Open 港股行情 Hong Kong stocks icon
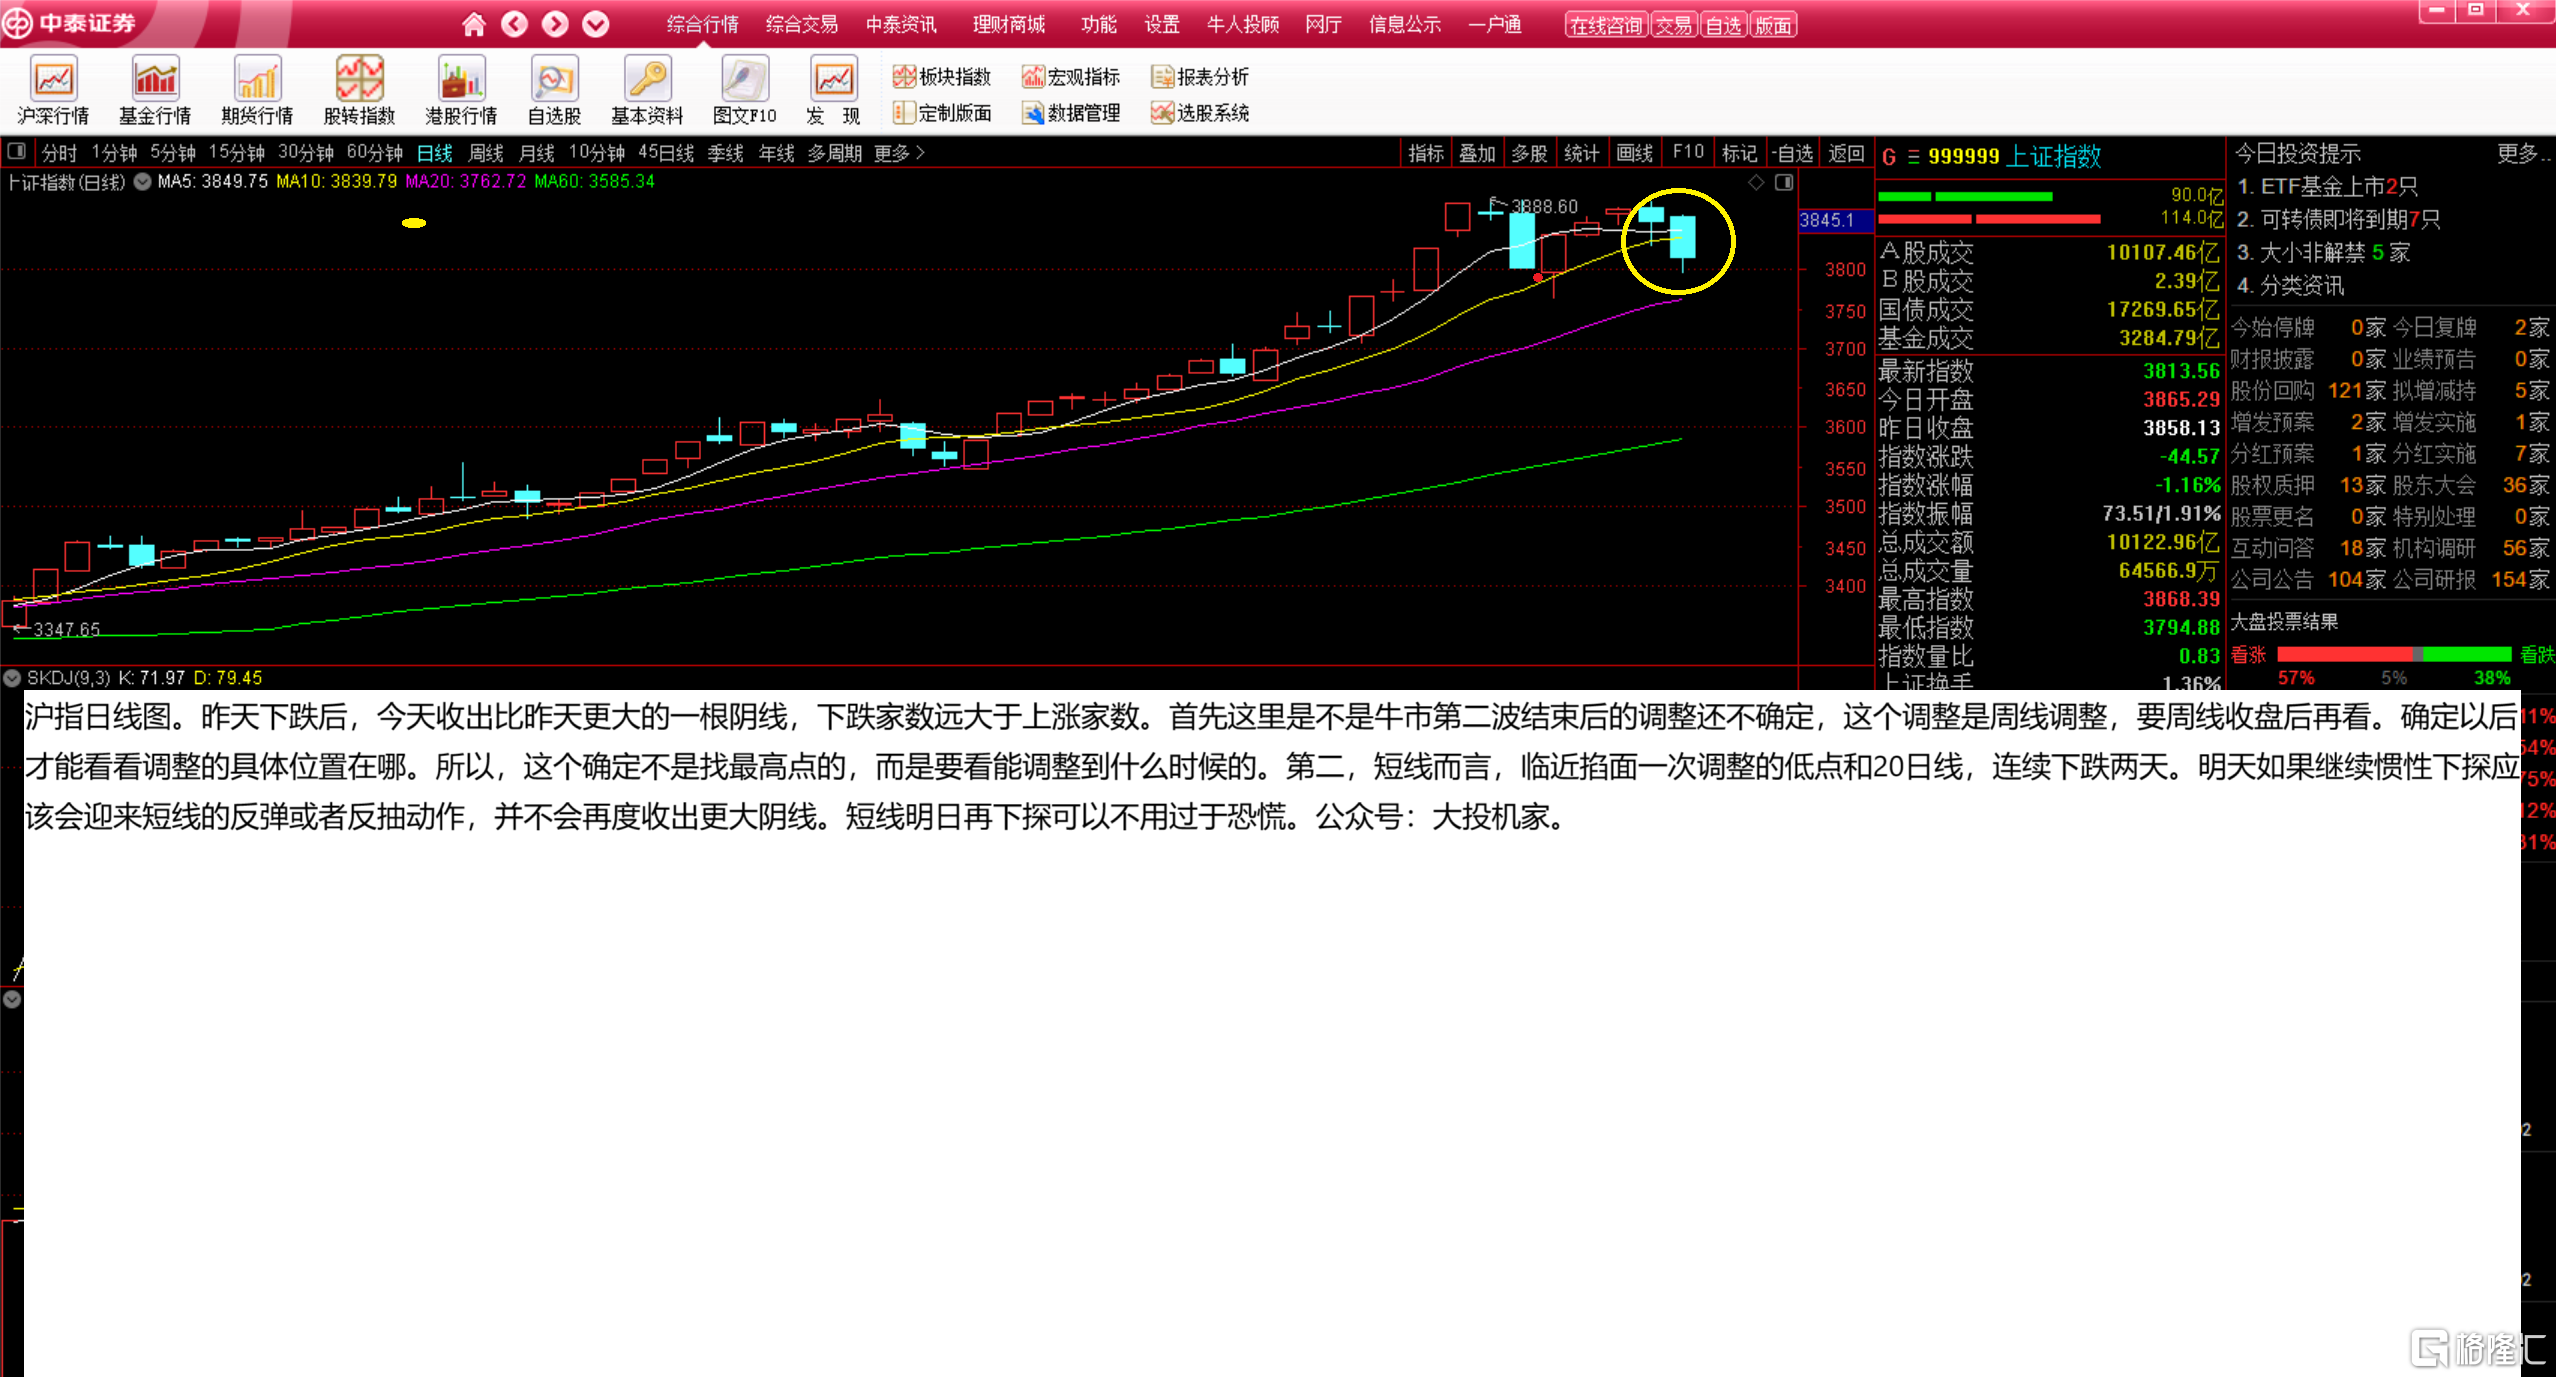Viewport: 2556px width, 1377px height. click(x=461, y=91)
